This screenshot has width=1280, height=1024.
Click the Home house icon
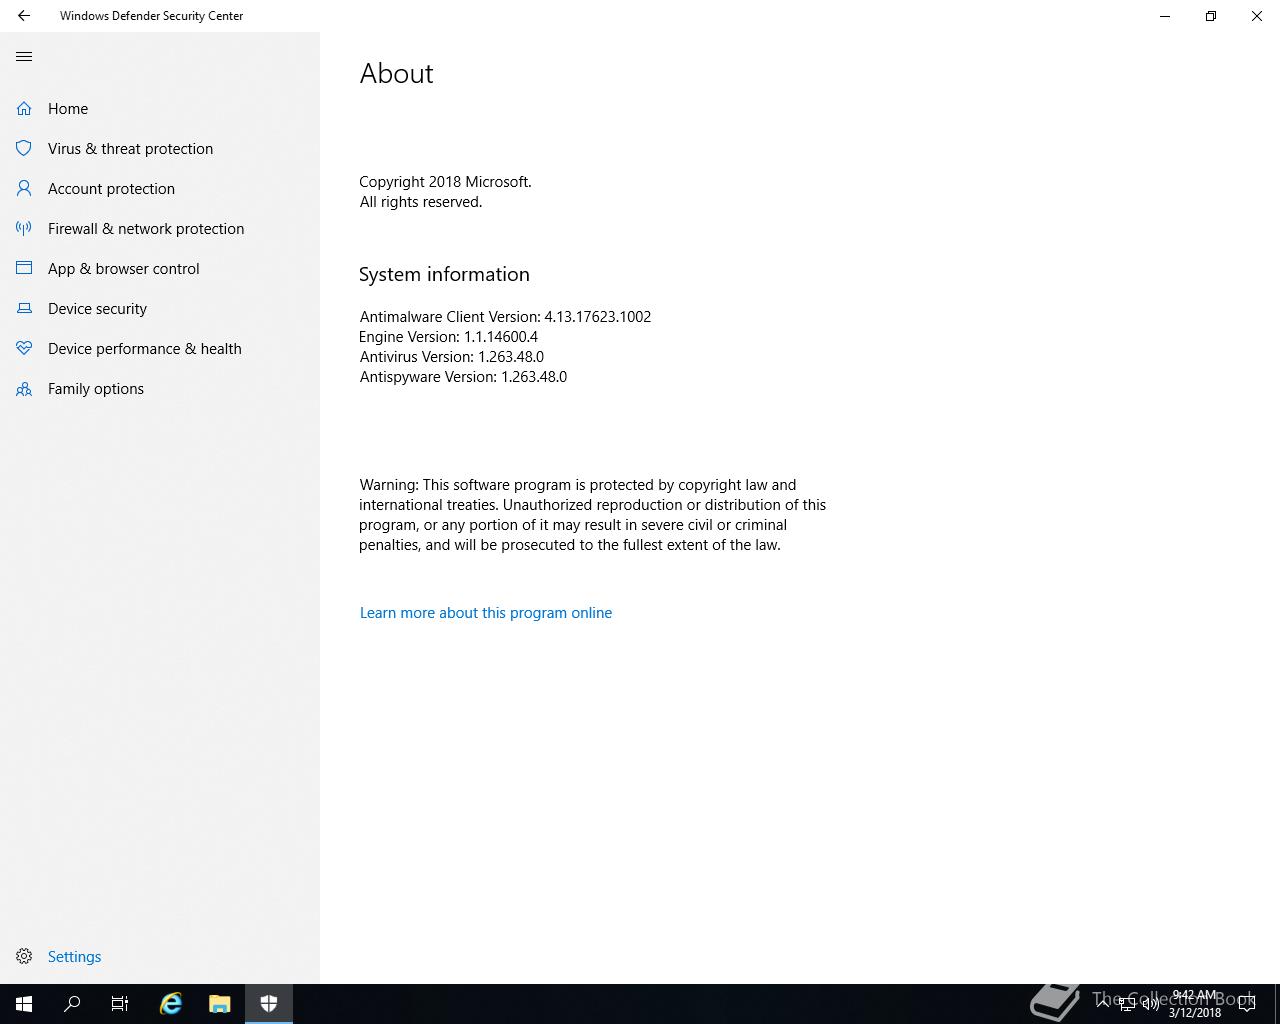click(x=24, y=108)
